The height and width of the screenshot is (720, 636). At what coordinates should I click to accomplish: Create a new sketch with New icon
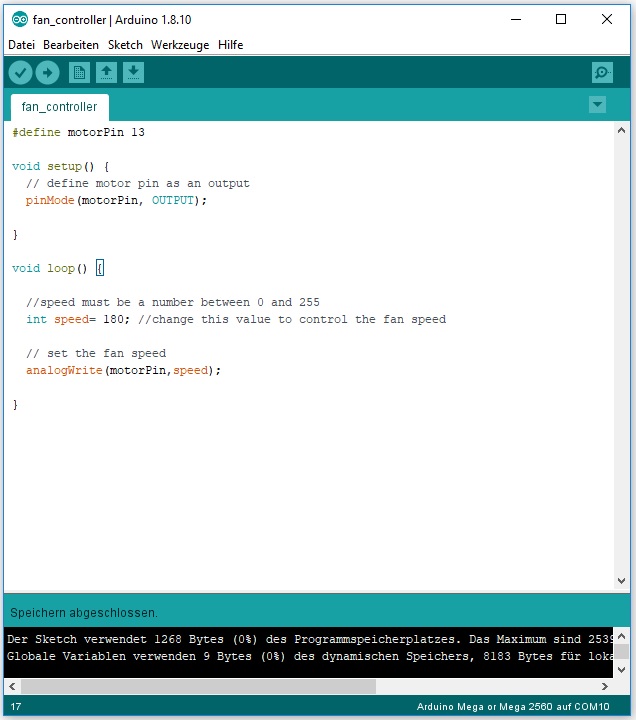79,73
